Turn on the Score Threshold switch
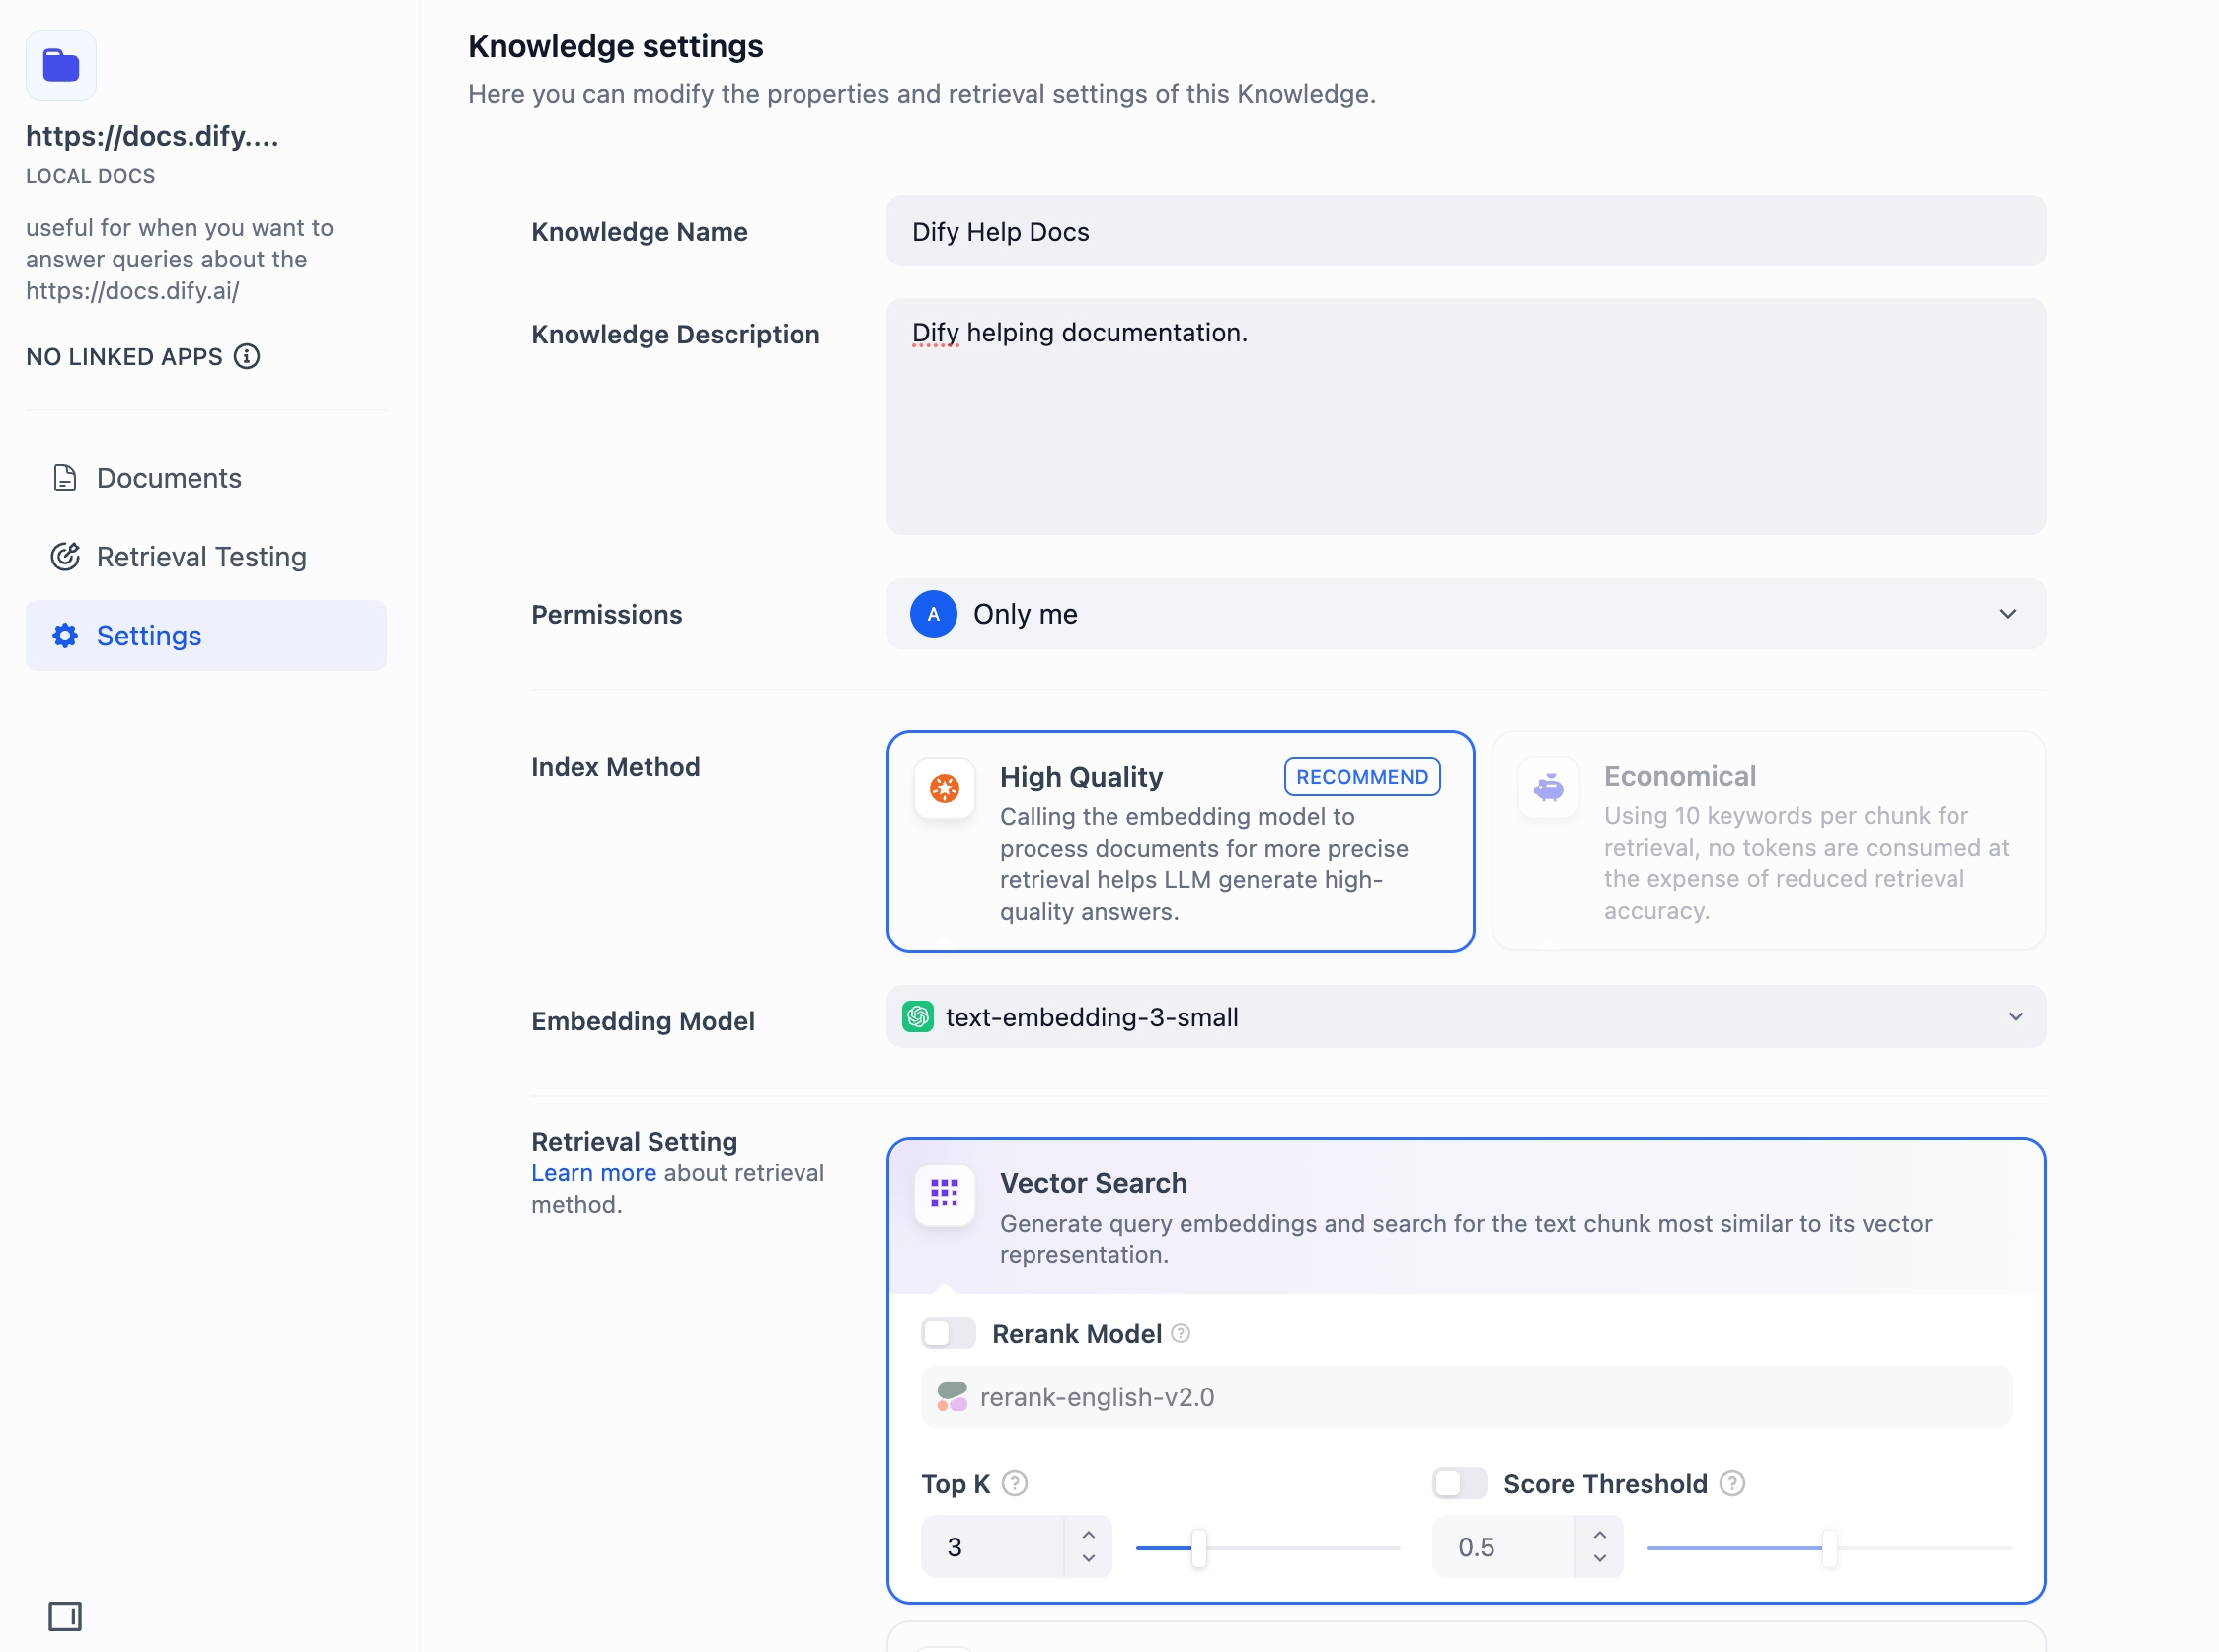This screenshot has width=2219, height=1652. 1459,1484
